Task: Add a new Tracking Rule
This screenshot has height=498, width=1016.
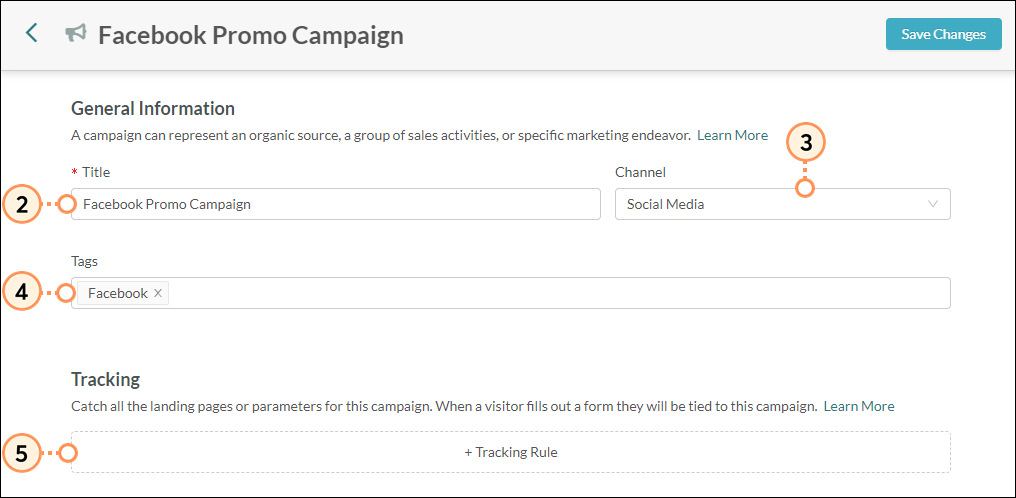Action: click(511, 452)
